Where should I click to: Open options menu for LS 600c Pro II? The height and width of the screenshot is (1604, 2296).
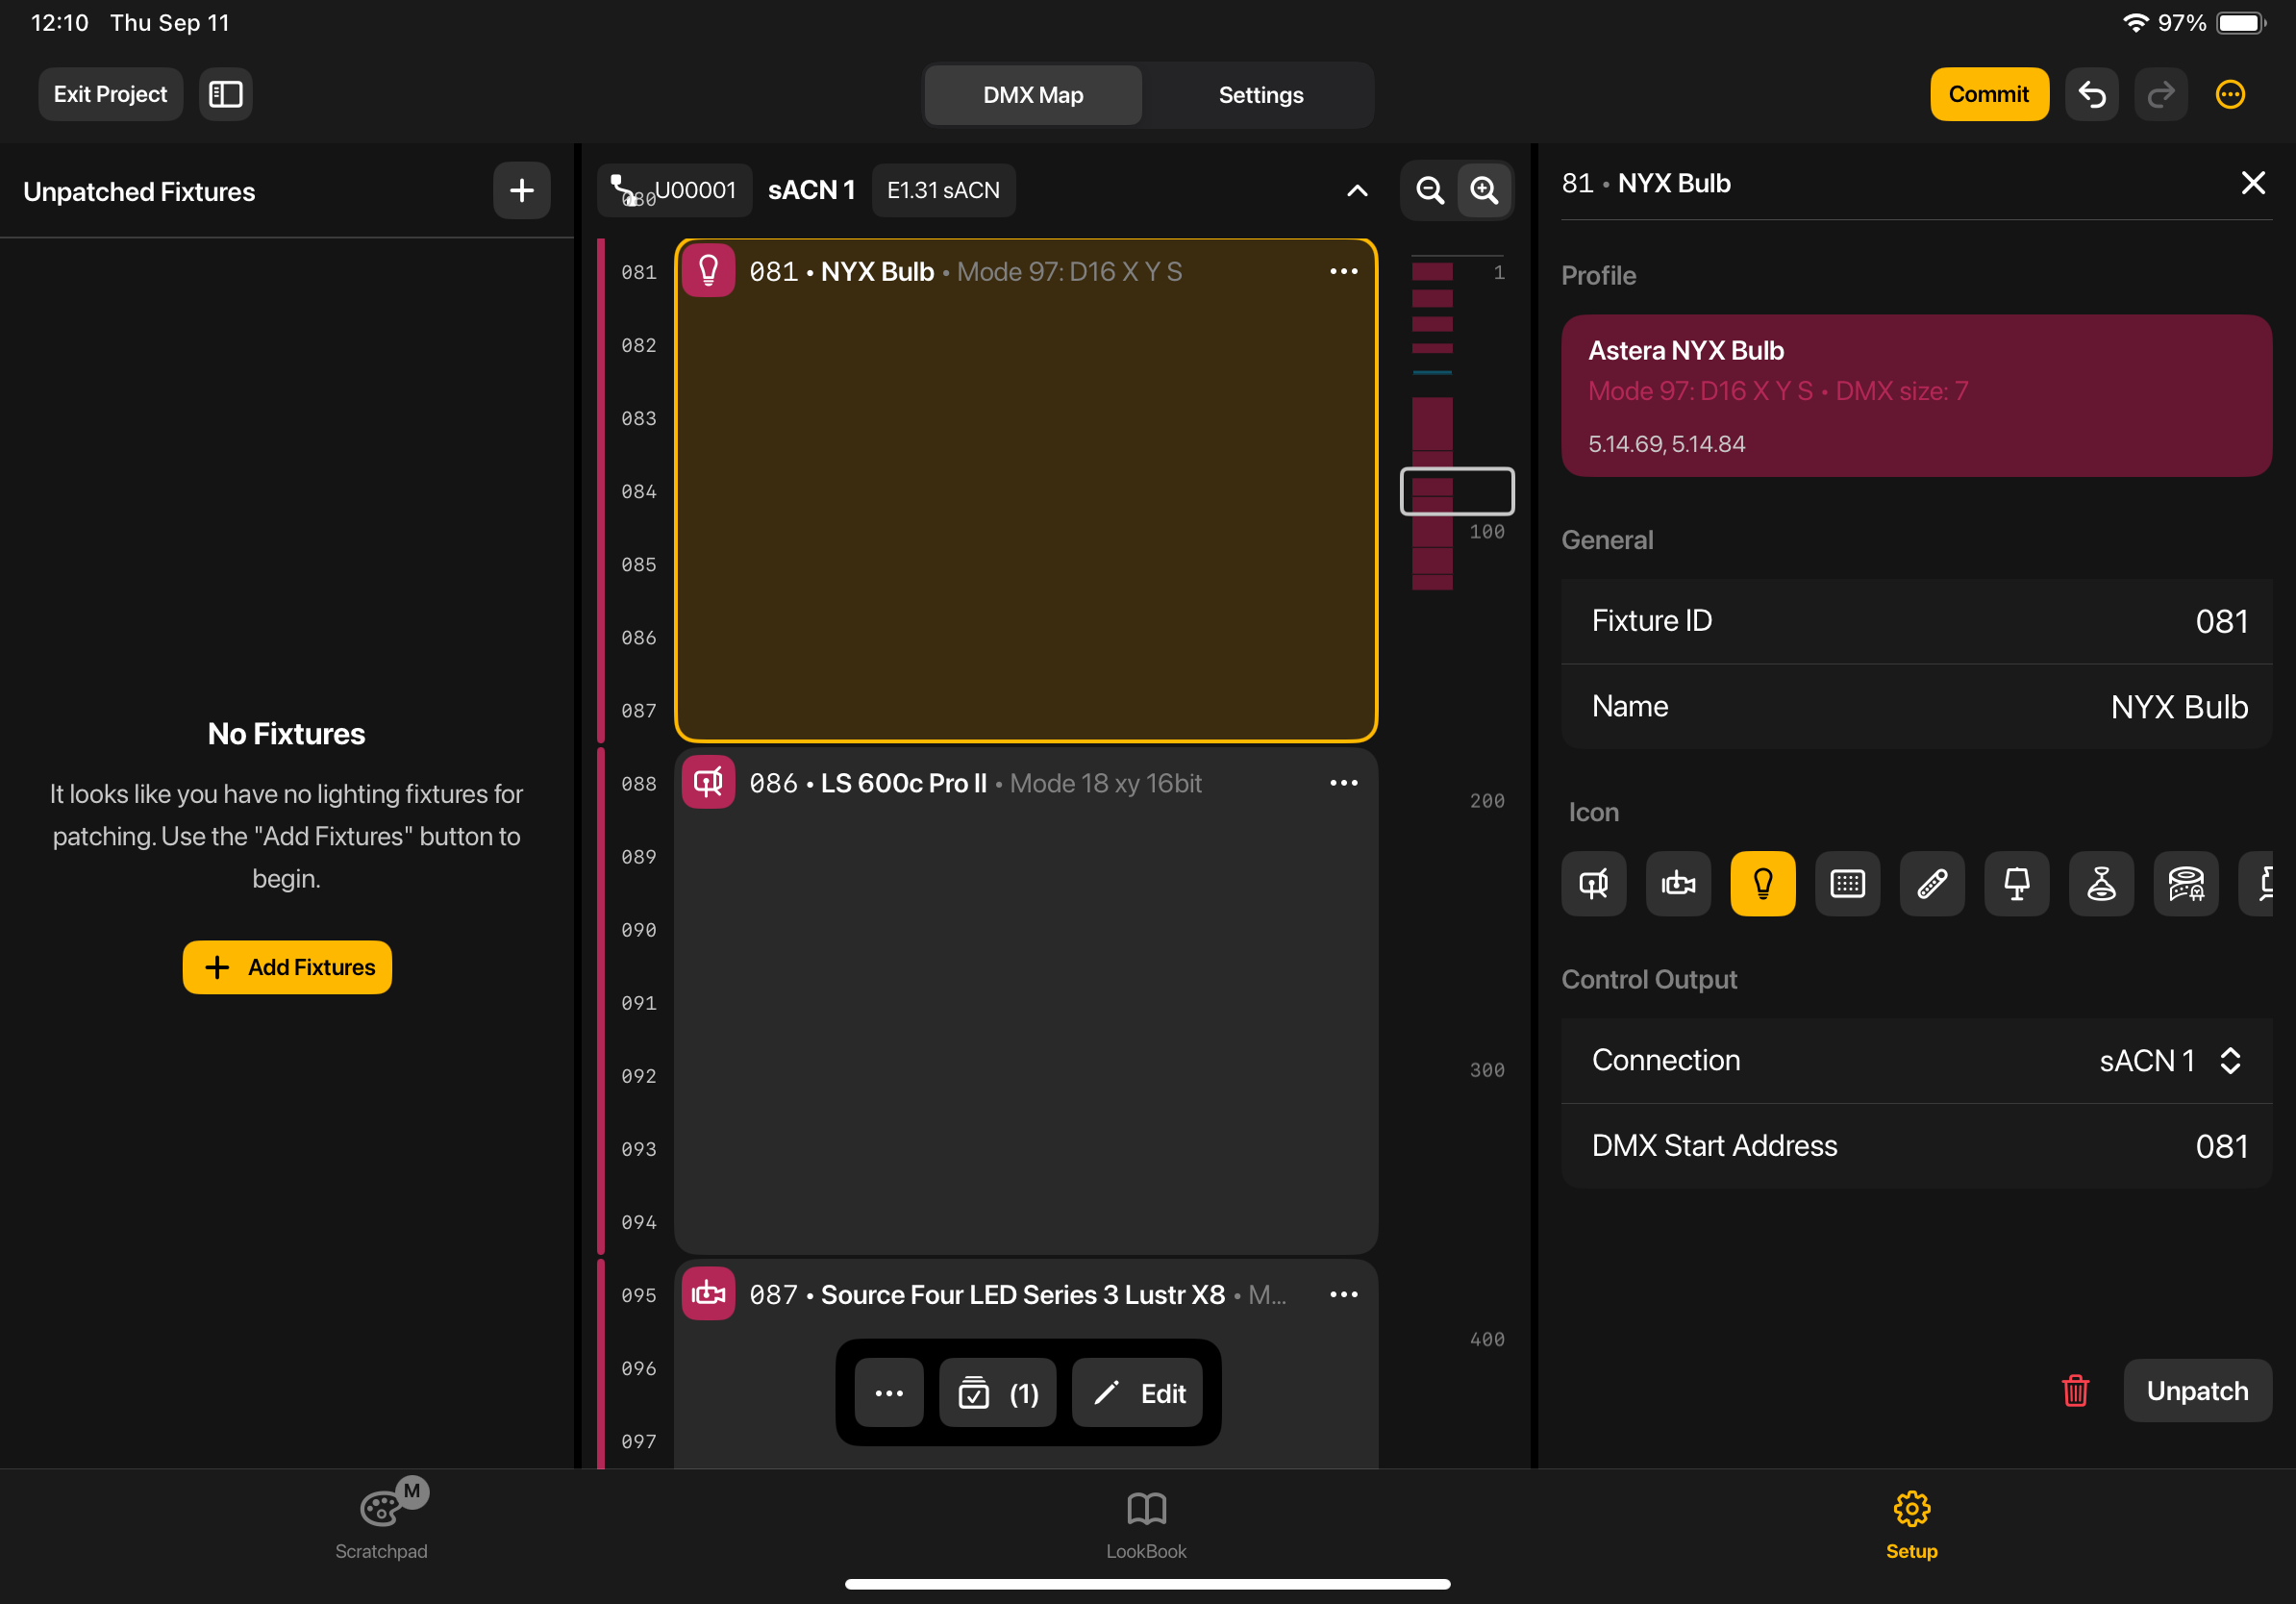click(1343, 783)
